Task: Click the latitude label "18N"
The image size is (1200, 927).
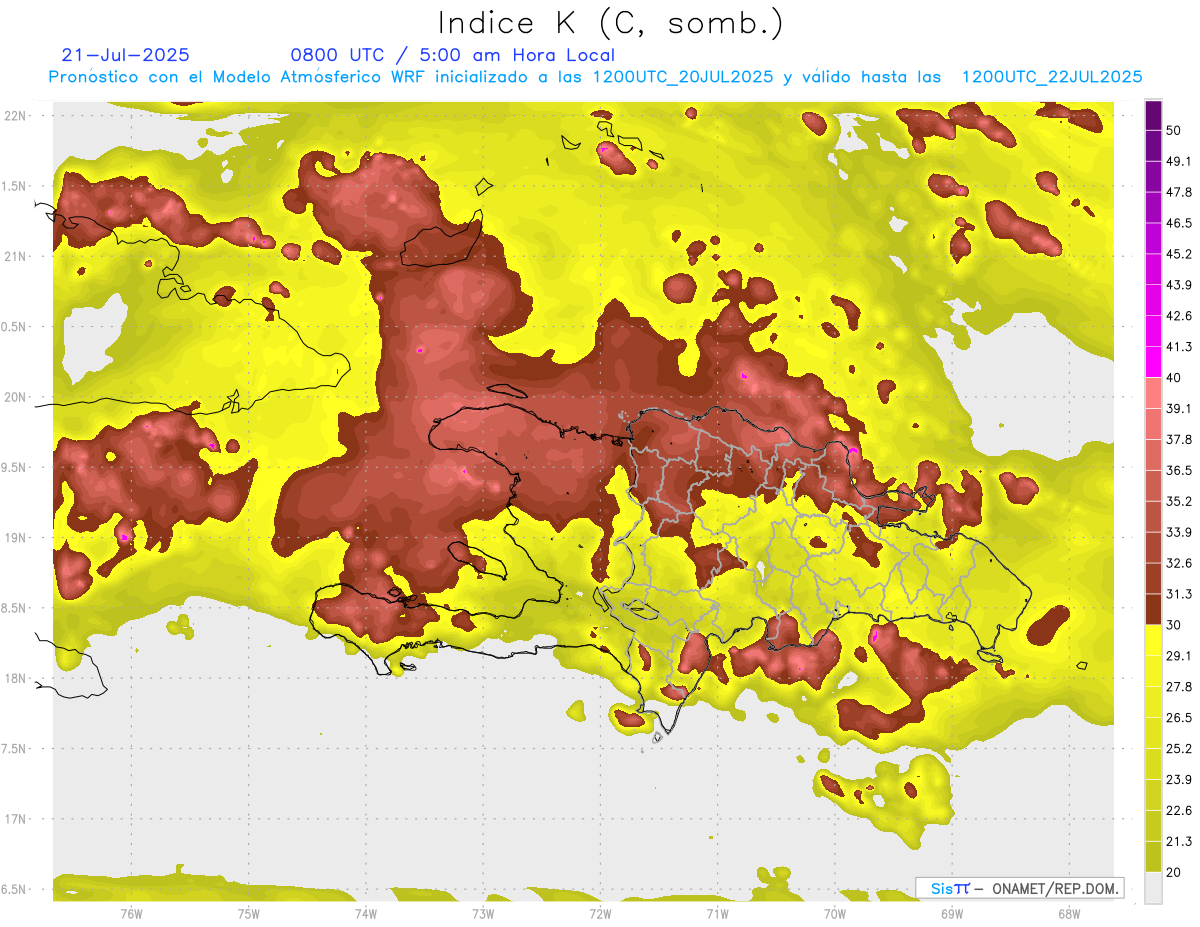Action: click(15, 678)
